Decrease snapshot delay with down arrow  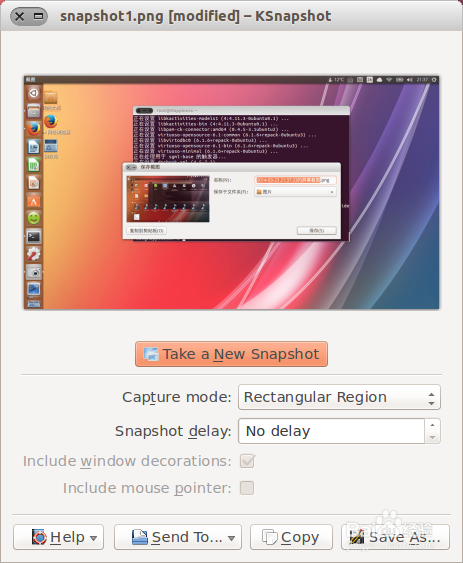click(432, 437)
